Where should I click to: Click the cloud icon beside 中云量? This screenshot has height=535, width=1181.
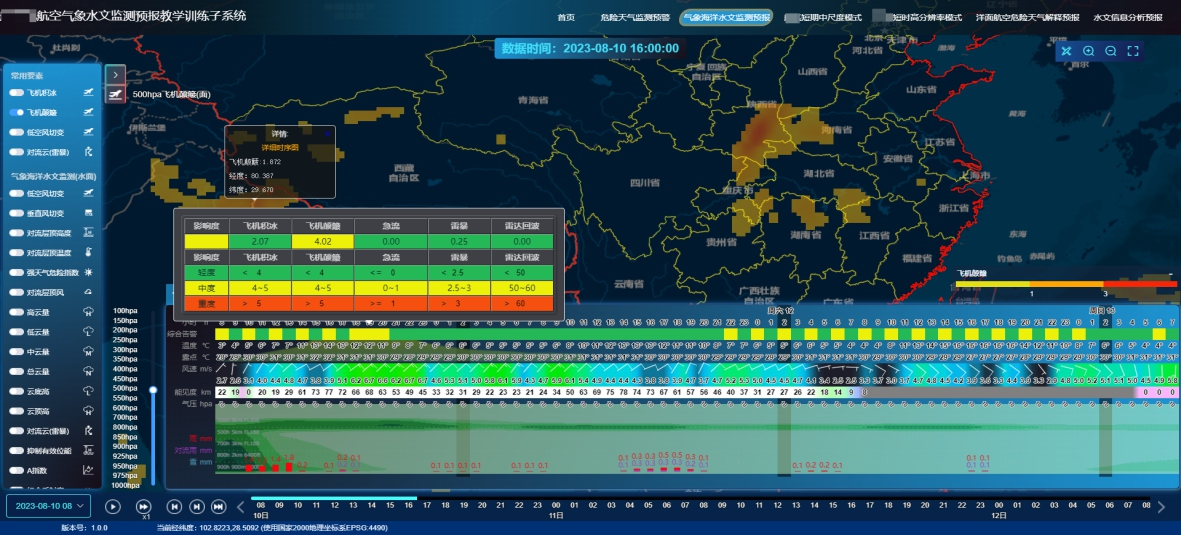pyautogui.click(x=88, y=352)
